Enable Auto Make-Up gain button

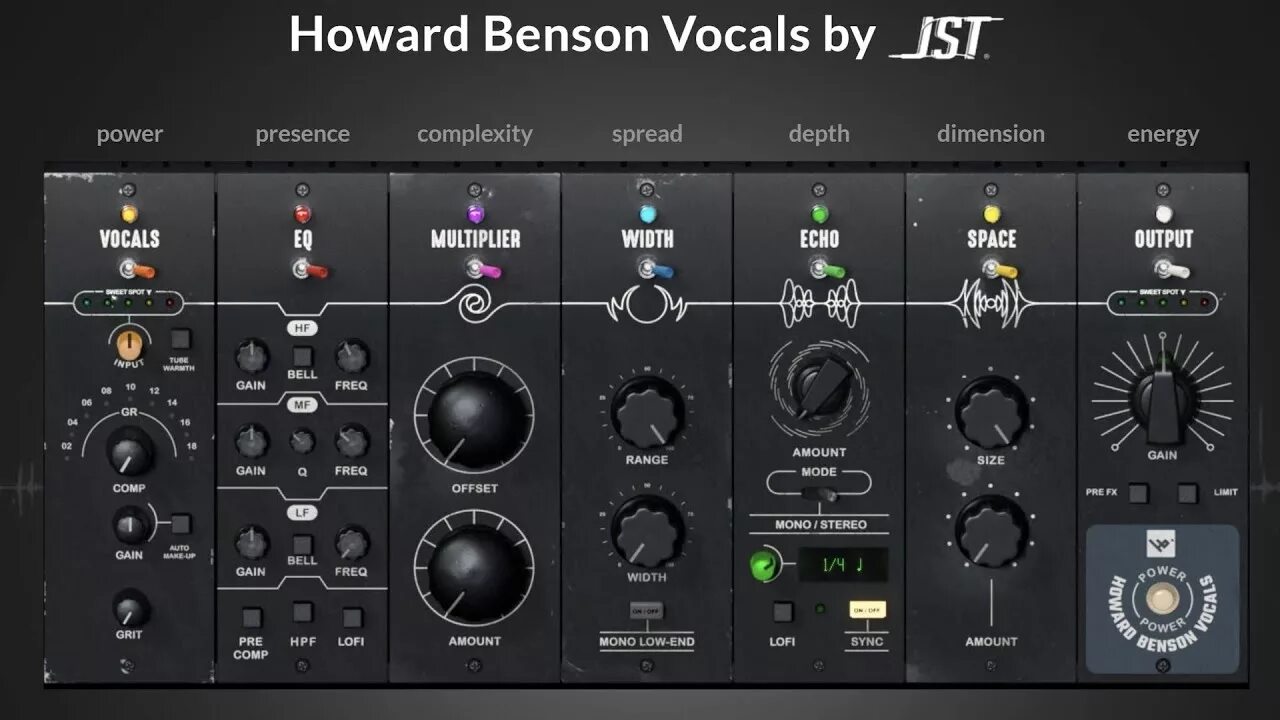pyautogui.click(x=181, y=524)
